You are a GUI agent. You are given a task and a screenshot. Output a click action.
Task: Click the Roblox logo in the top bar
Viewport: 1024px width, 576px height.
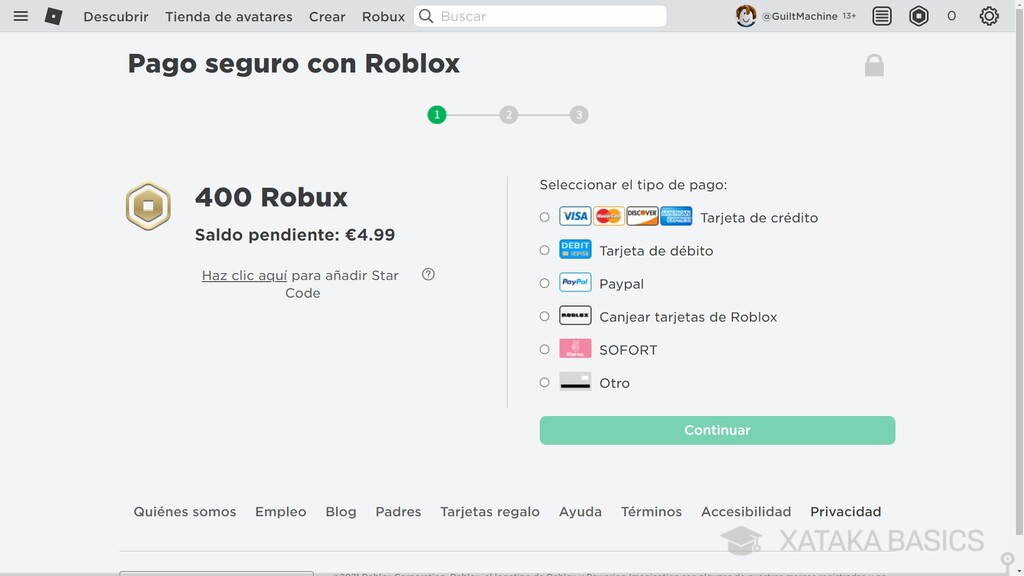[54, 15]
